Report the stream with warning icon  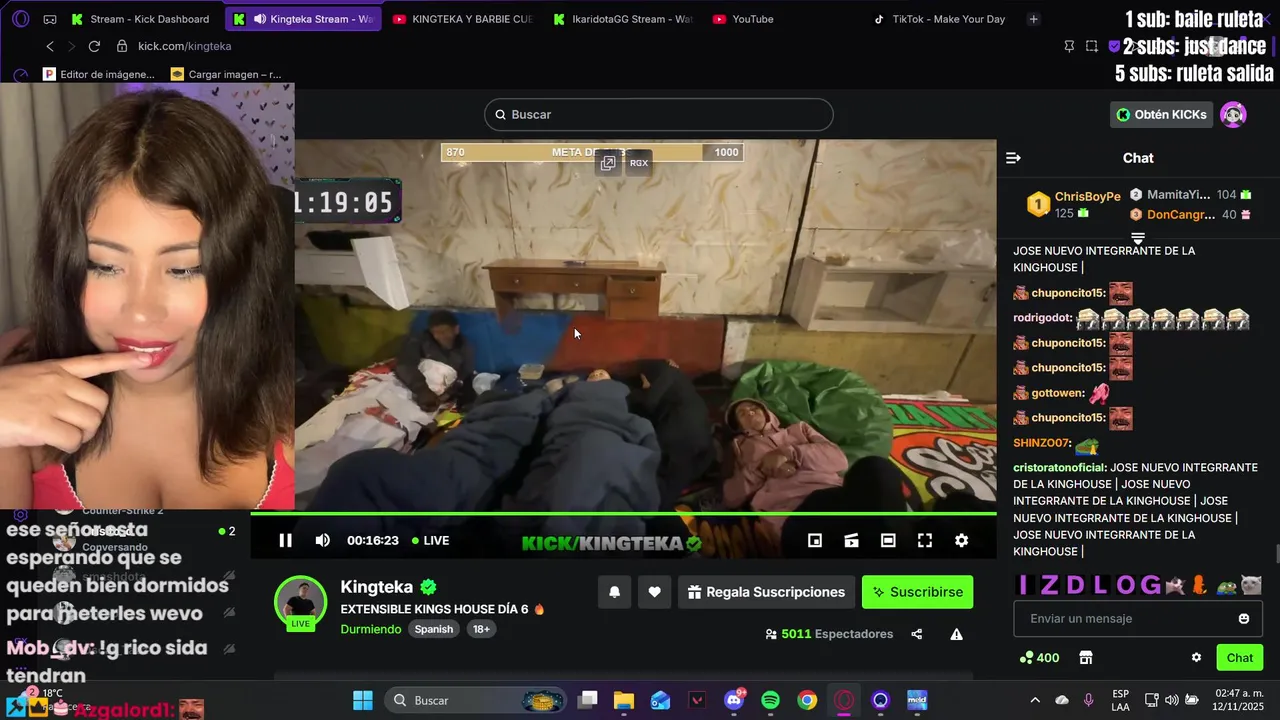956,634
